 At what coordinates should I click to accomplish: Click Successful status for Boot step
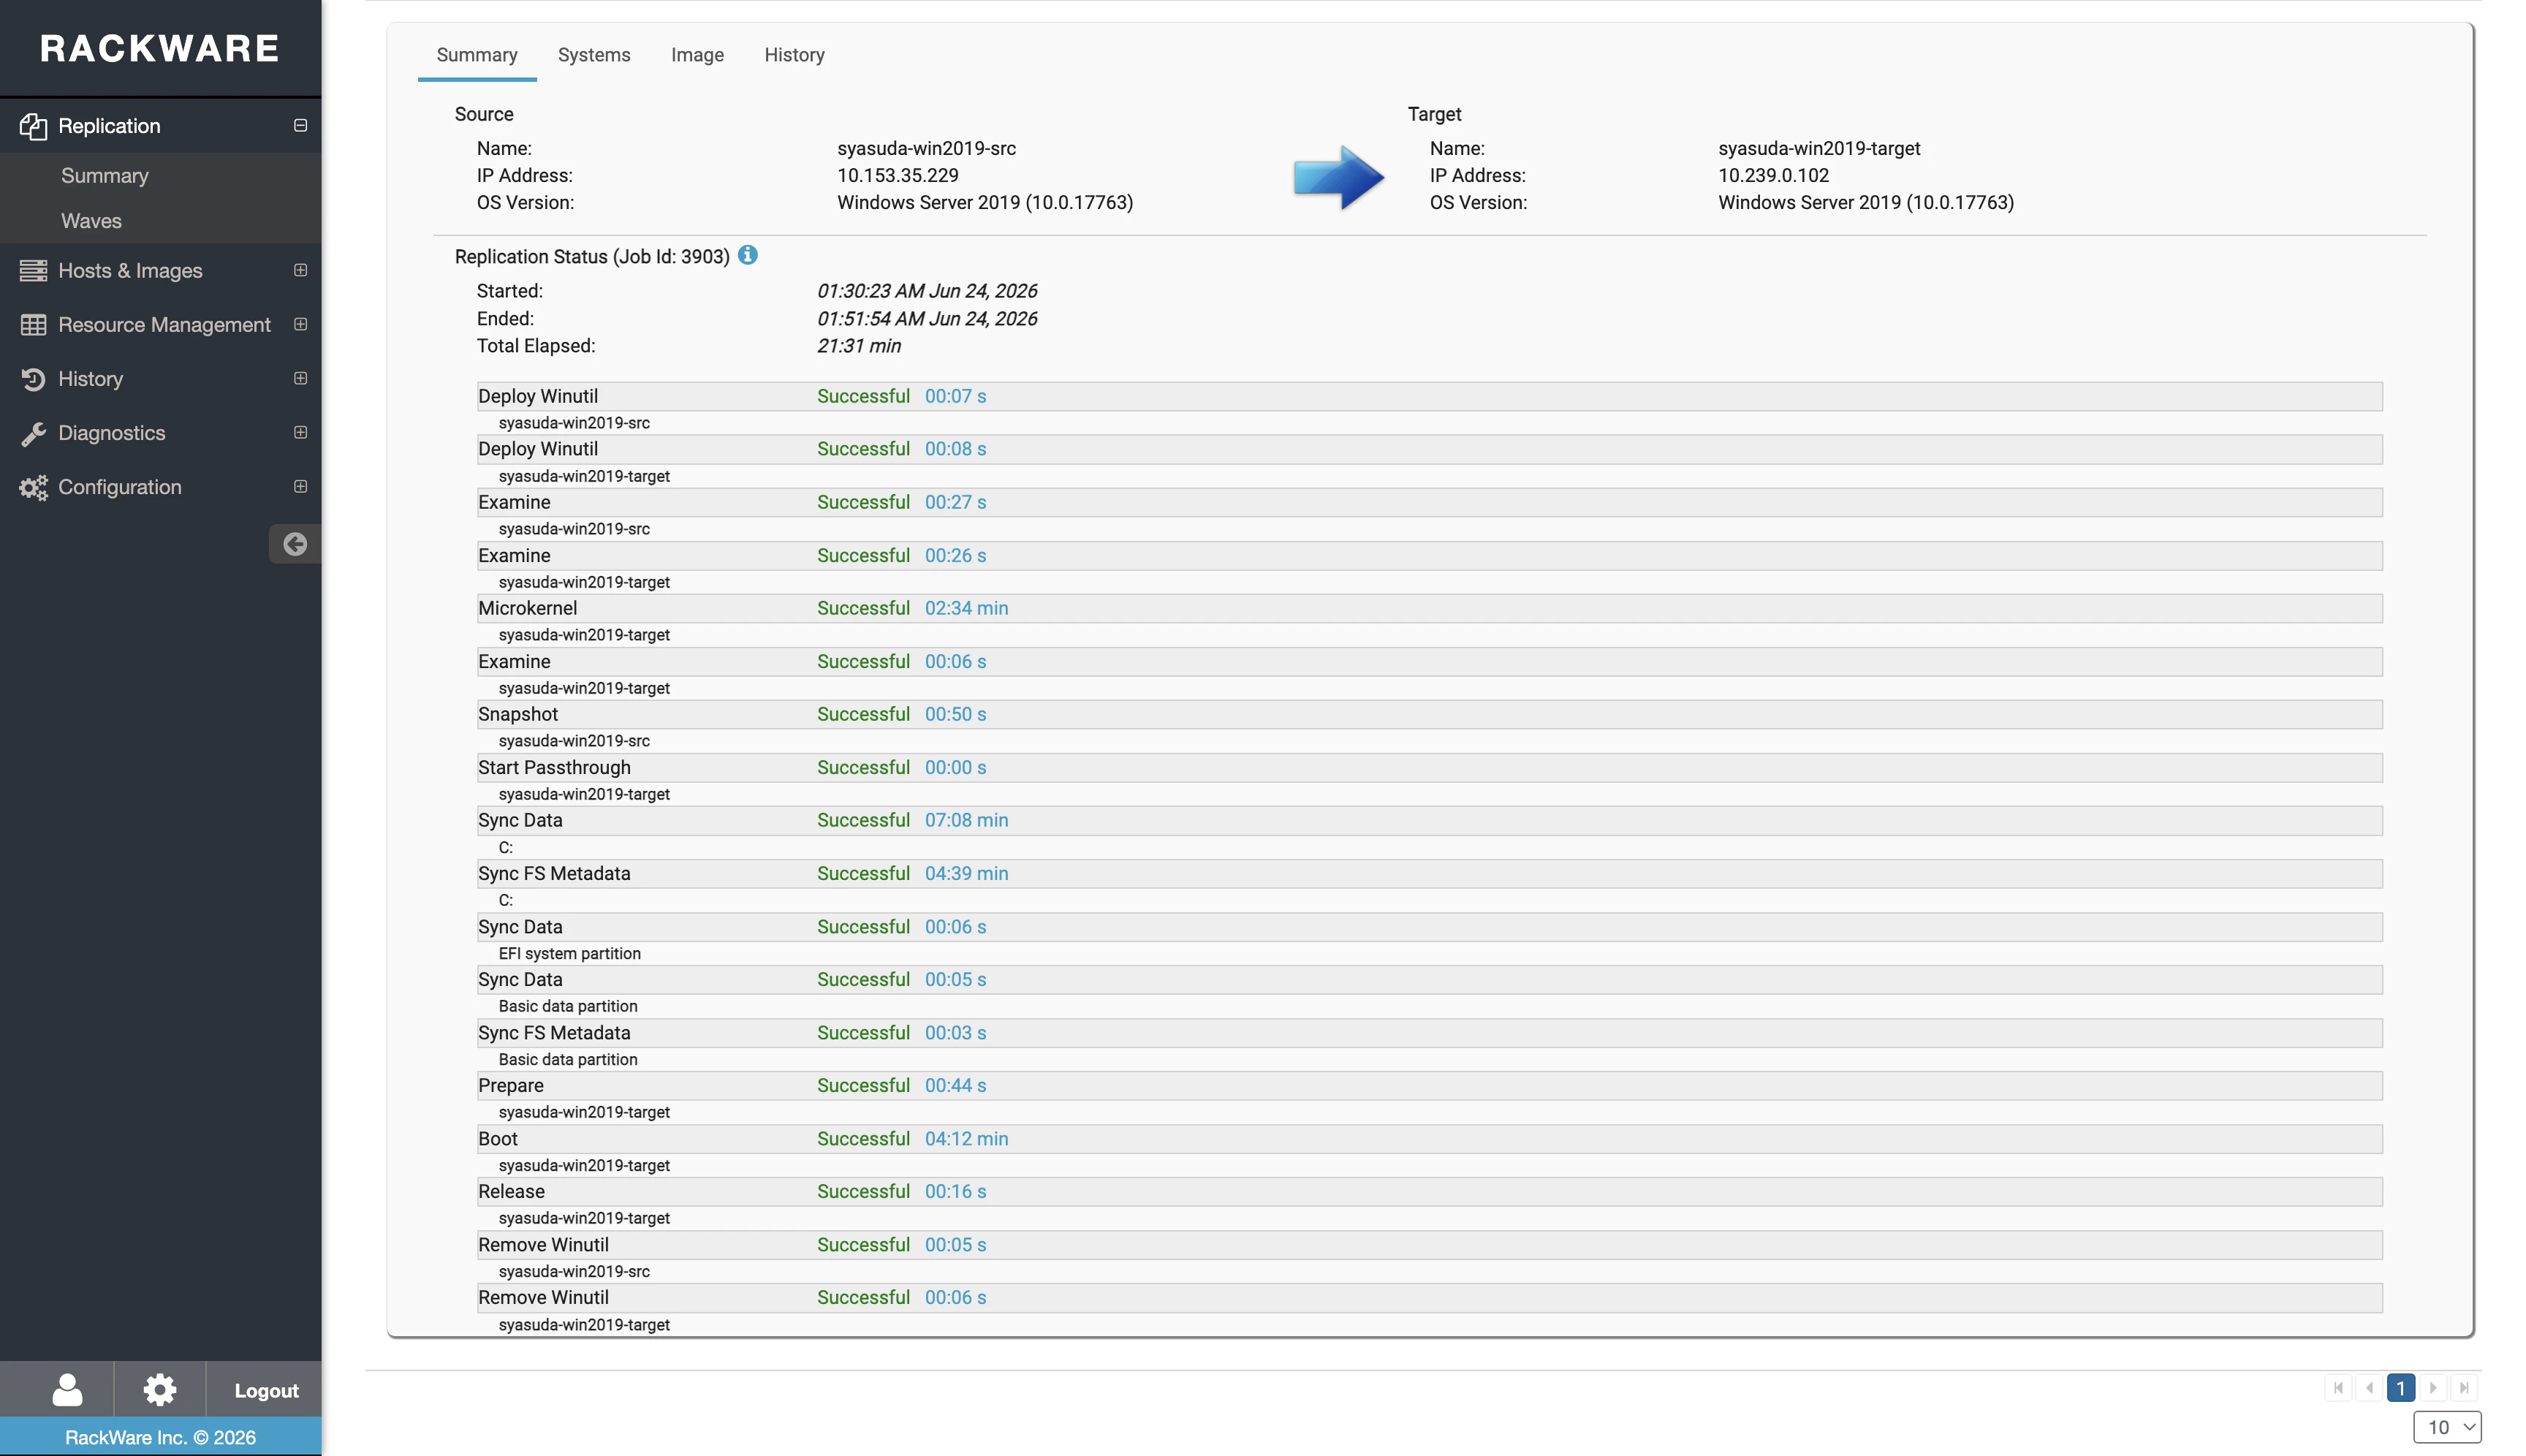coord(863,1138)
